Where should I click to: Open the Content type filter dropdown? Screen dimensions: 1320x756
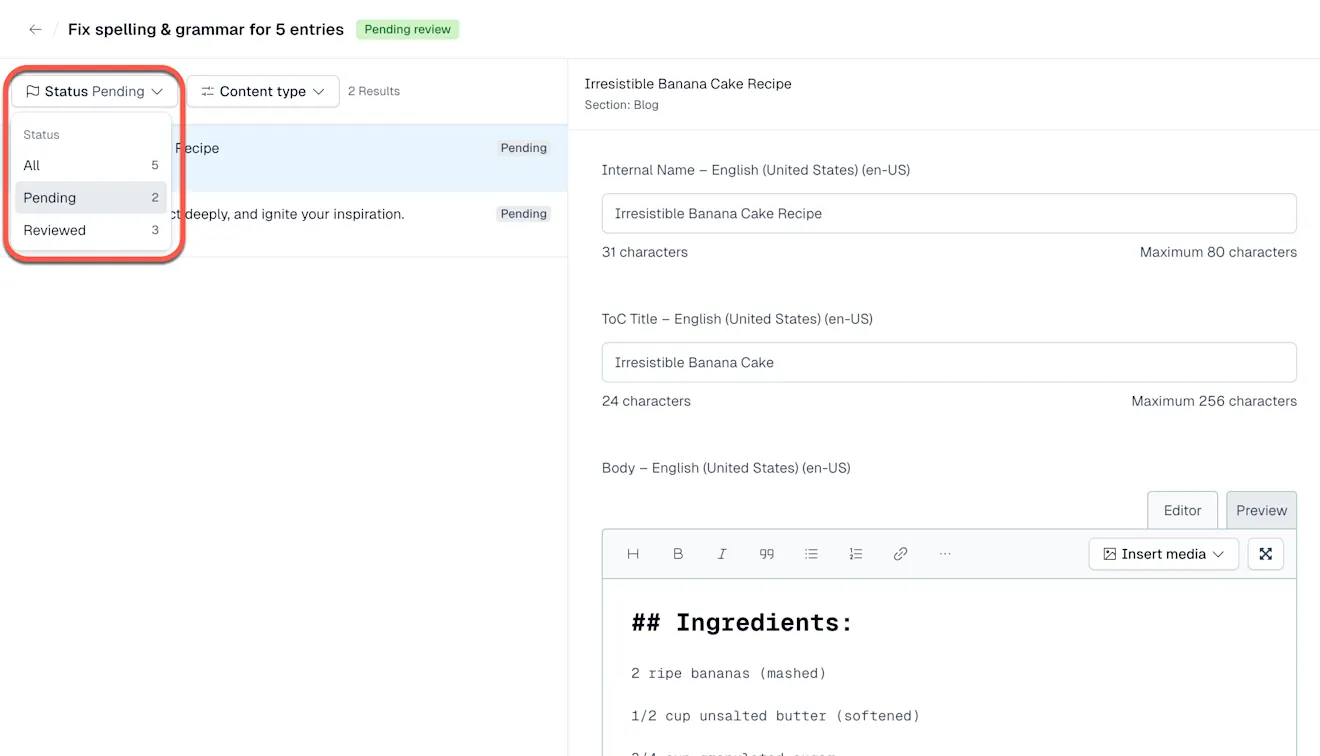[x=263, y=91]
